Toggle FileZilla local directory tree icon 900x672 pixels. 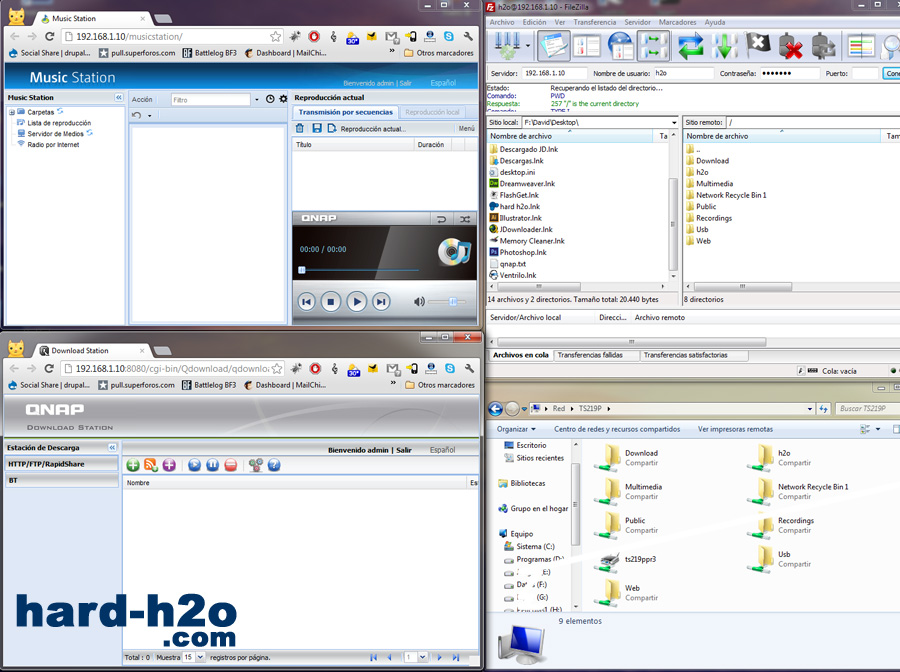587,46
